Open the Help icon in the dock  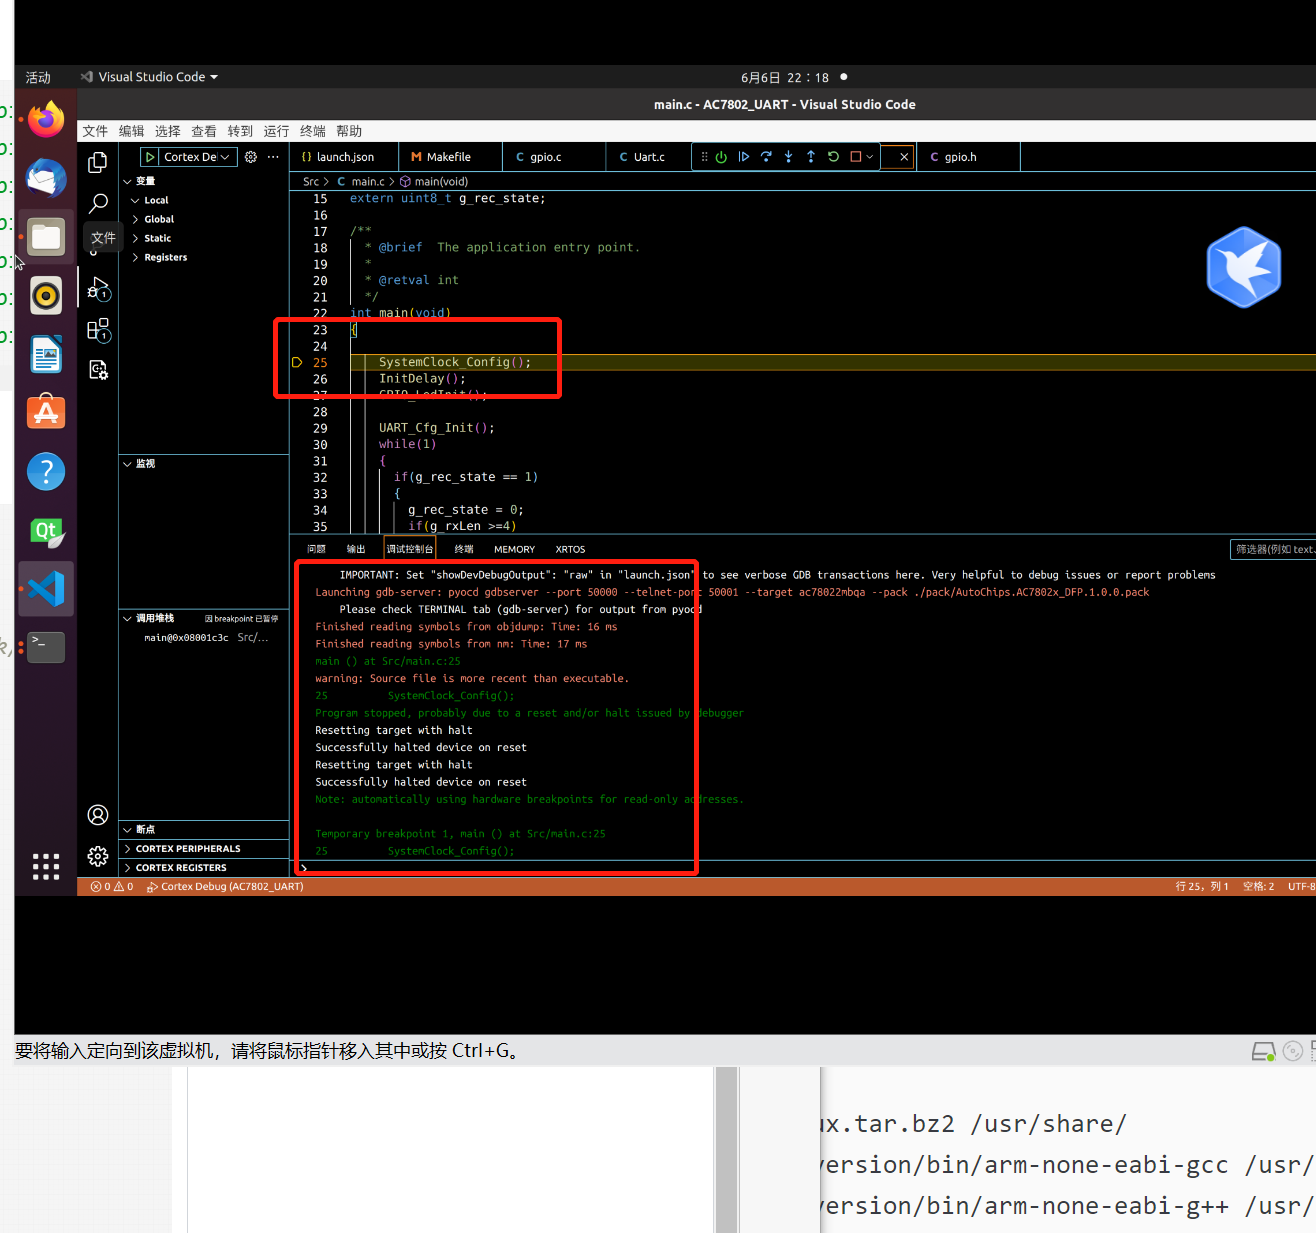[x=46, y=471]
